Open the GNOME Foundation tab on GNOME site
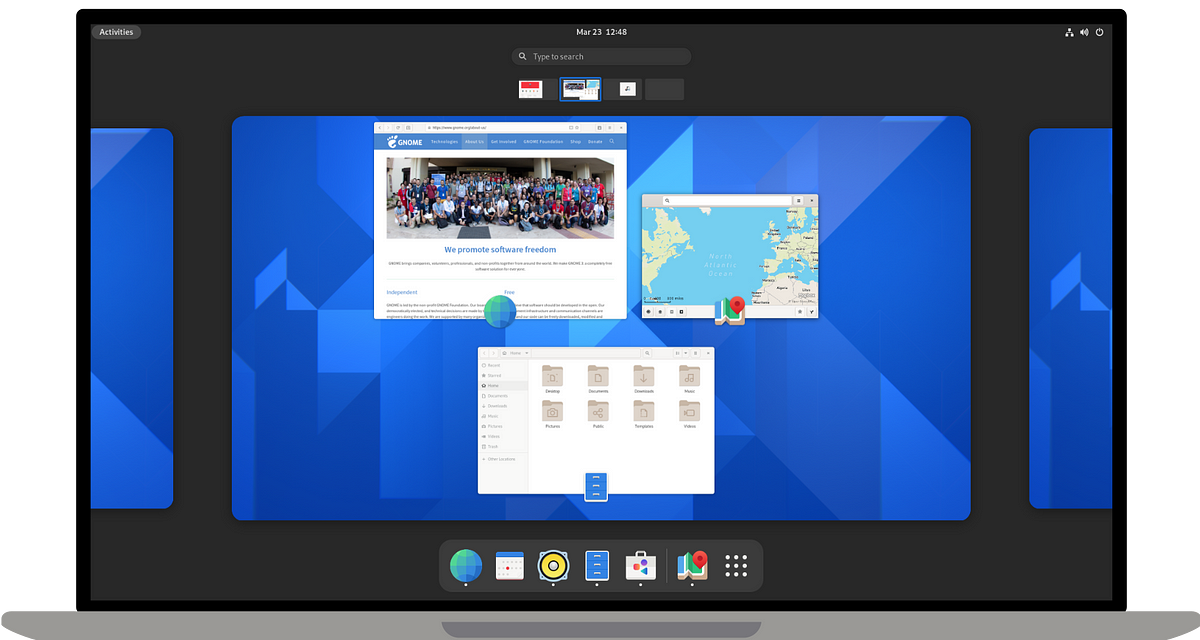The width and height of the screenshot is (1200, 640). pos(543,142)
